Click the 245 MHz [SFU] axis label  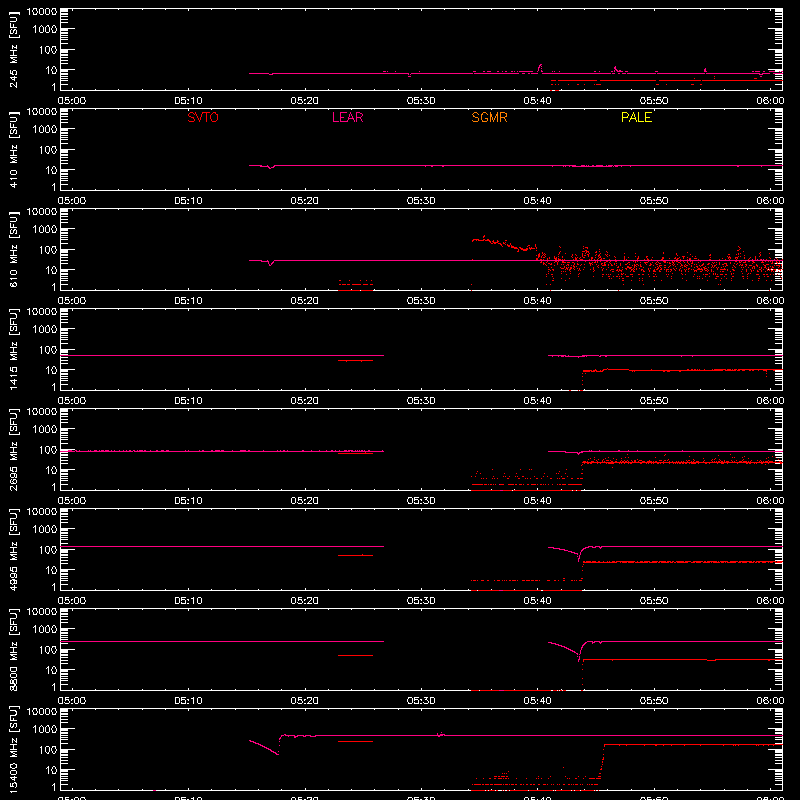(14, 51)
